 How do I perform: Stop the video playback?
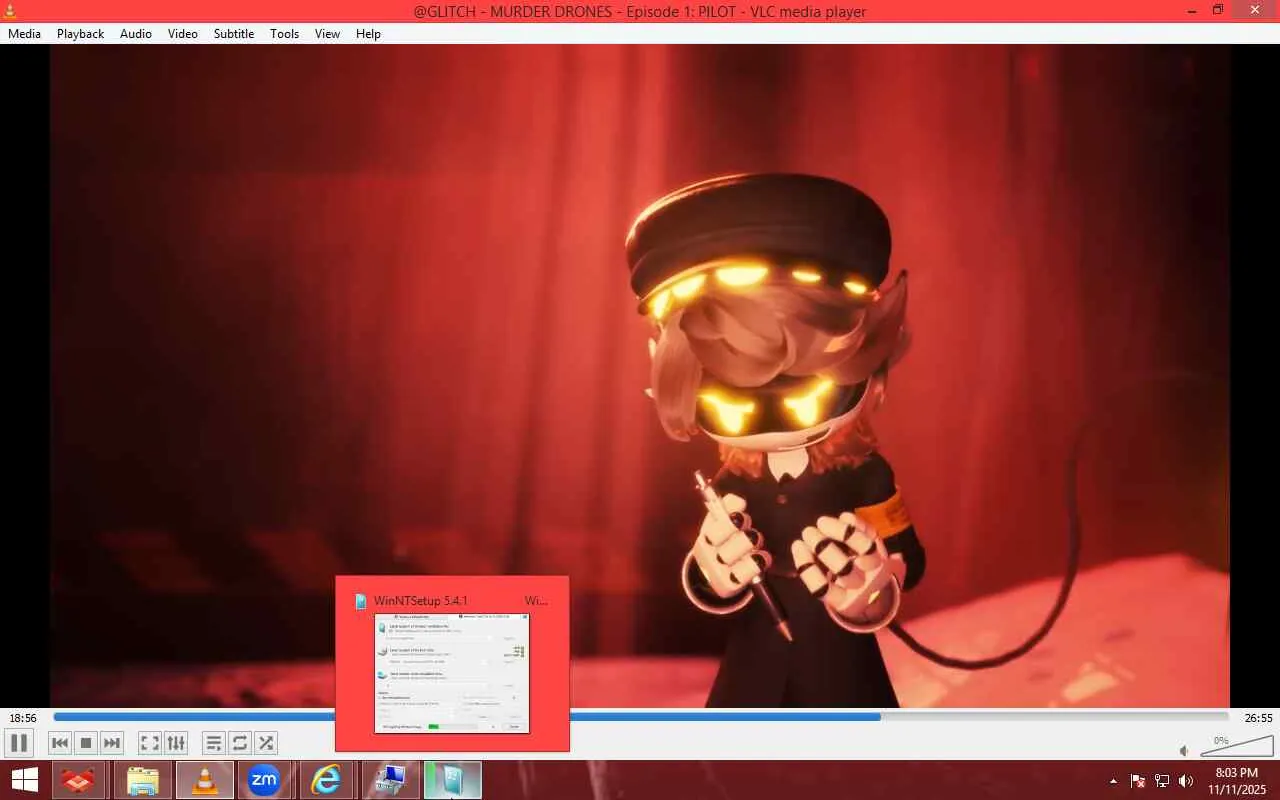pyautogui.click(x=86, y=743)
